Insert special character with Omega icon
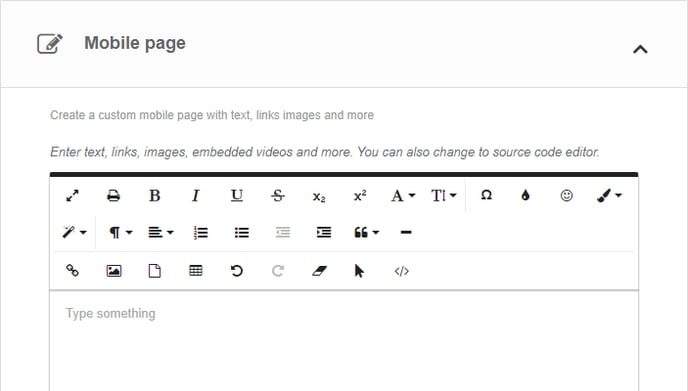688x391 pixels. pos(486,195)
